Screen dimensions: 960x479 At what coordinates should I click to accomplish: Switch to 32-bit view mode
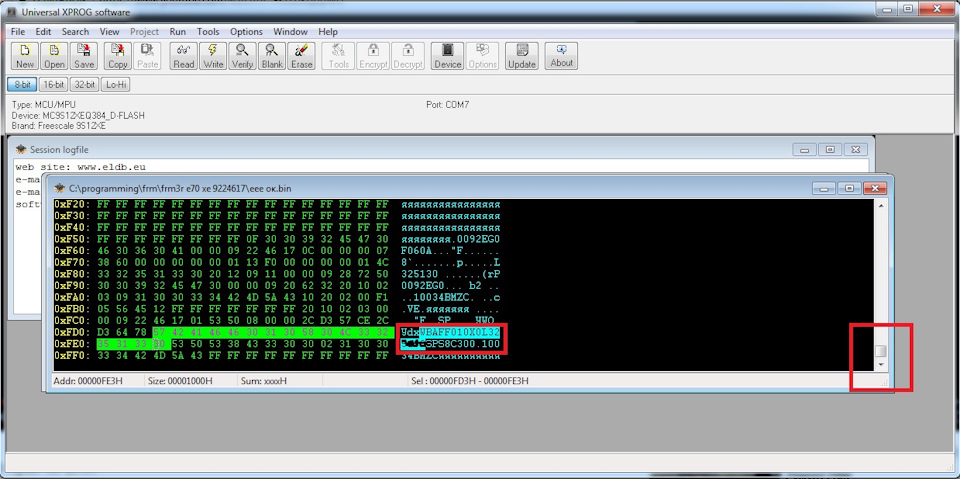[x=85, y=85]
